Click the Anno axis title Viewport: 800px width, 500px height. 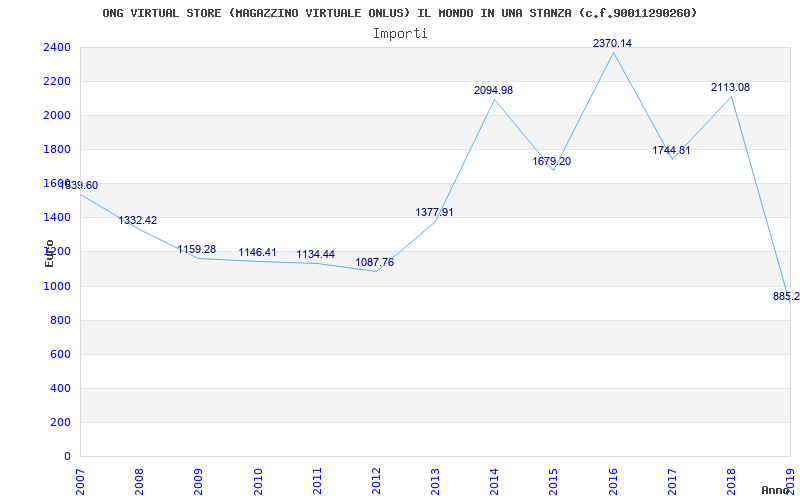click(x=776, y=490)
